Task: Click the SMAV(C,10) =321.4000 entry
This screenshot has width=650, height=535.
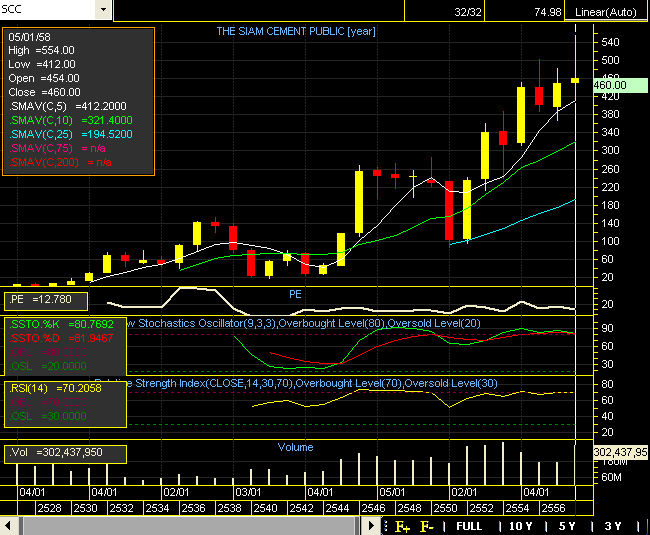Action: point(71,120)
